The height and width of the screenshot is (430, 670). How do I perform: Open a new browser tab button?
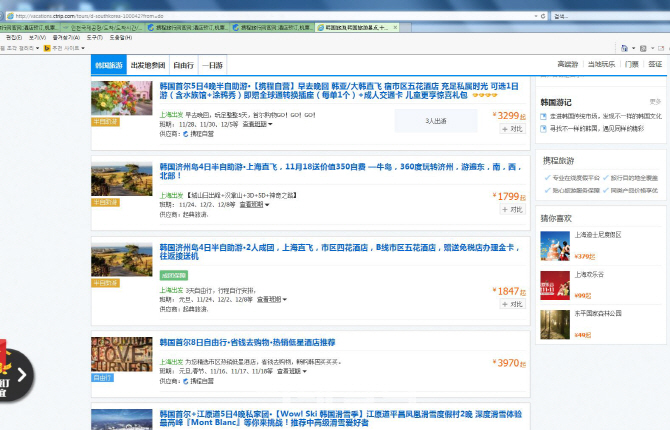tap(406, 27)
